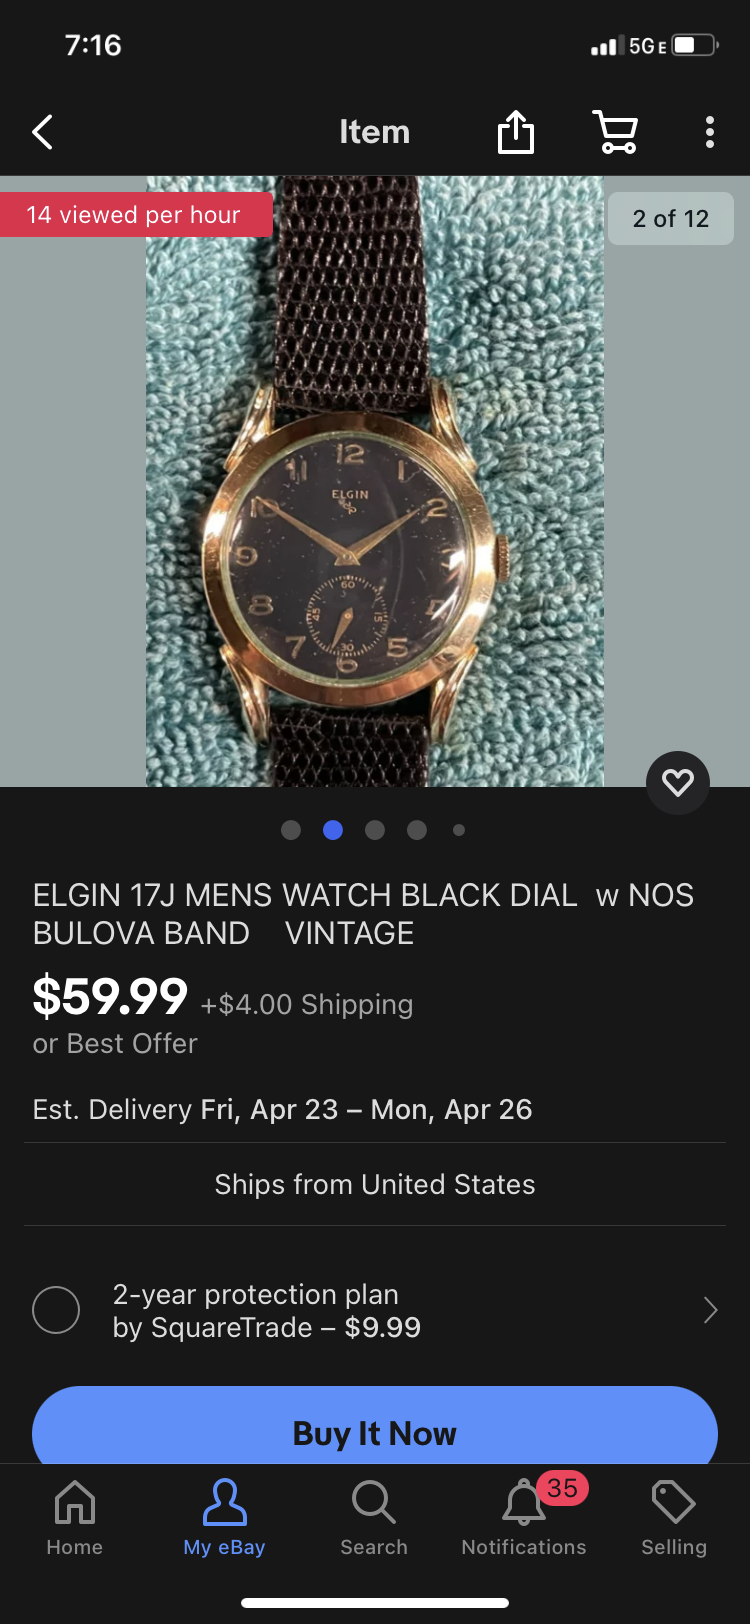Select the third image pagination dot
Screen dimensions: 750x1624
coord(375,830)
